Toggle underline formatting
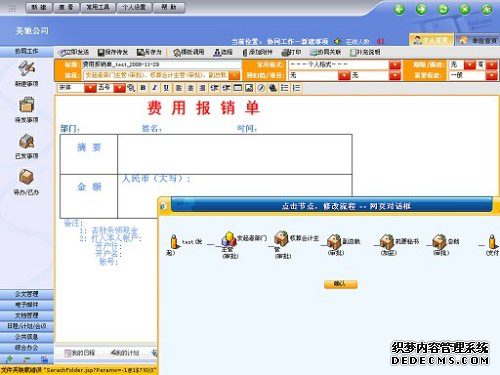 coord(166,88)
